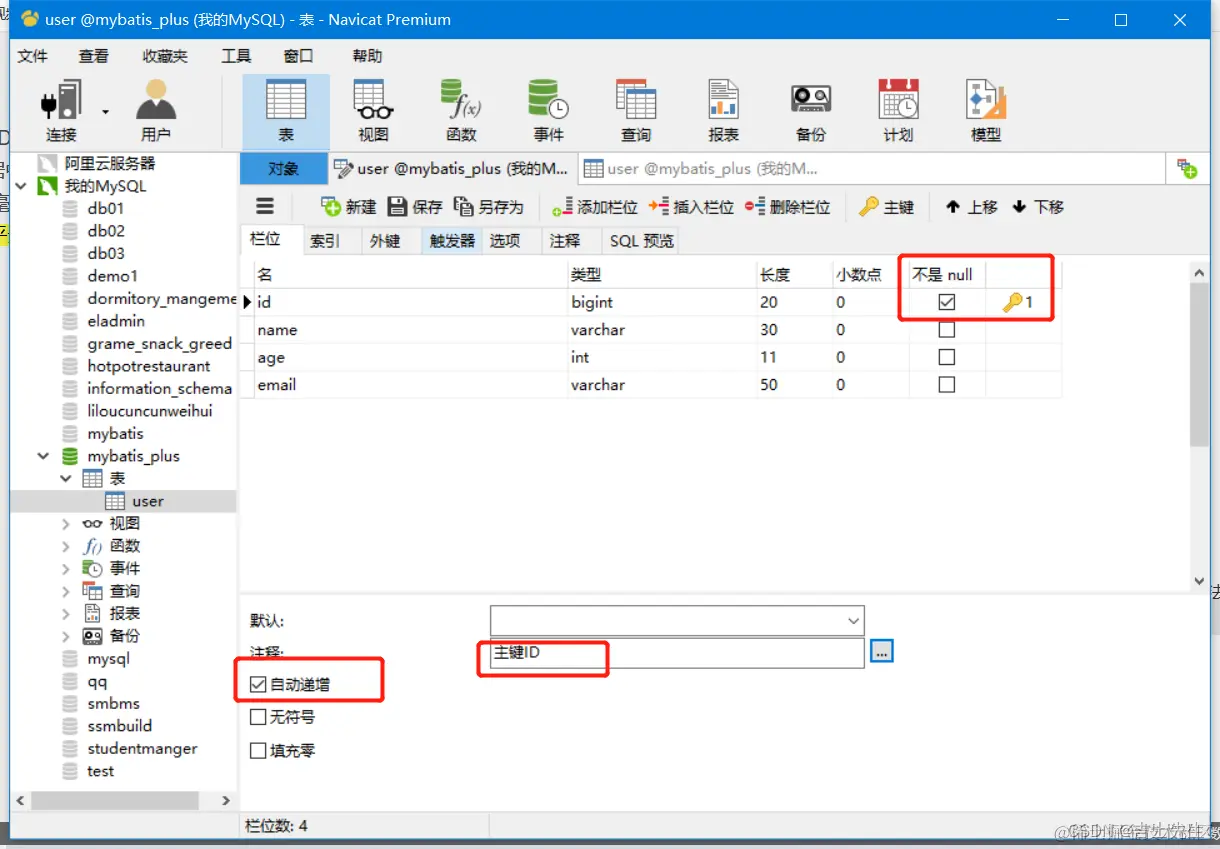
Task: Click 添加栏位 add field
Action: (595, 207)
